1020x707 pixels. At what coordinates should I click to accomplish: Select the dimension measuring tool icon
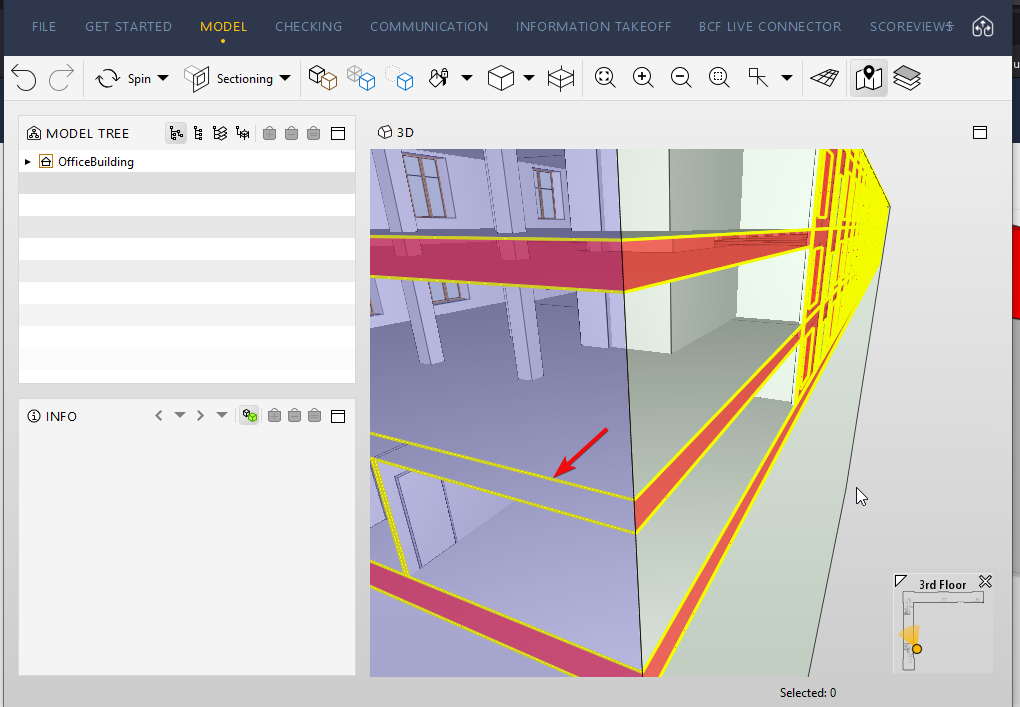click(758, 78)
